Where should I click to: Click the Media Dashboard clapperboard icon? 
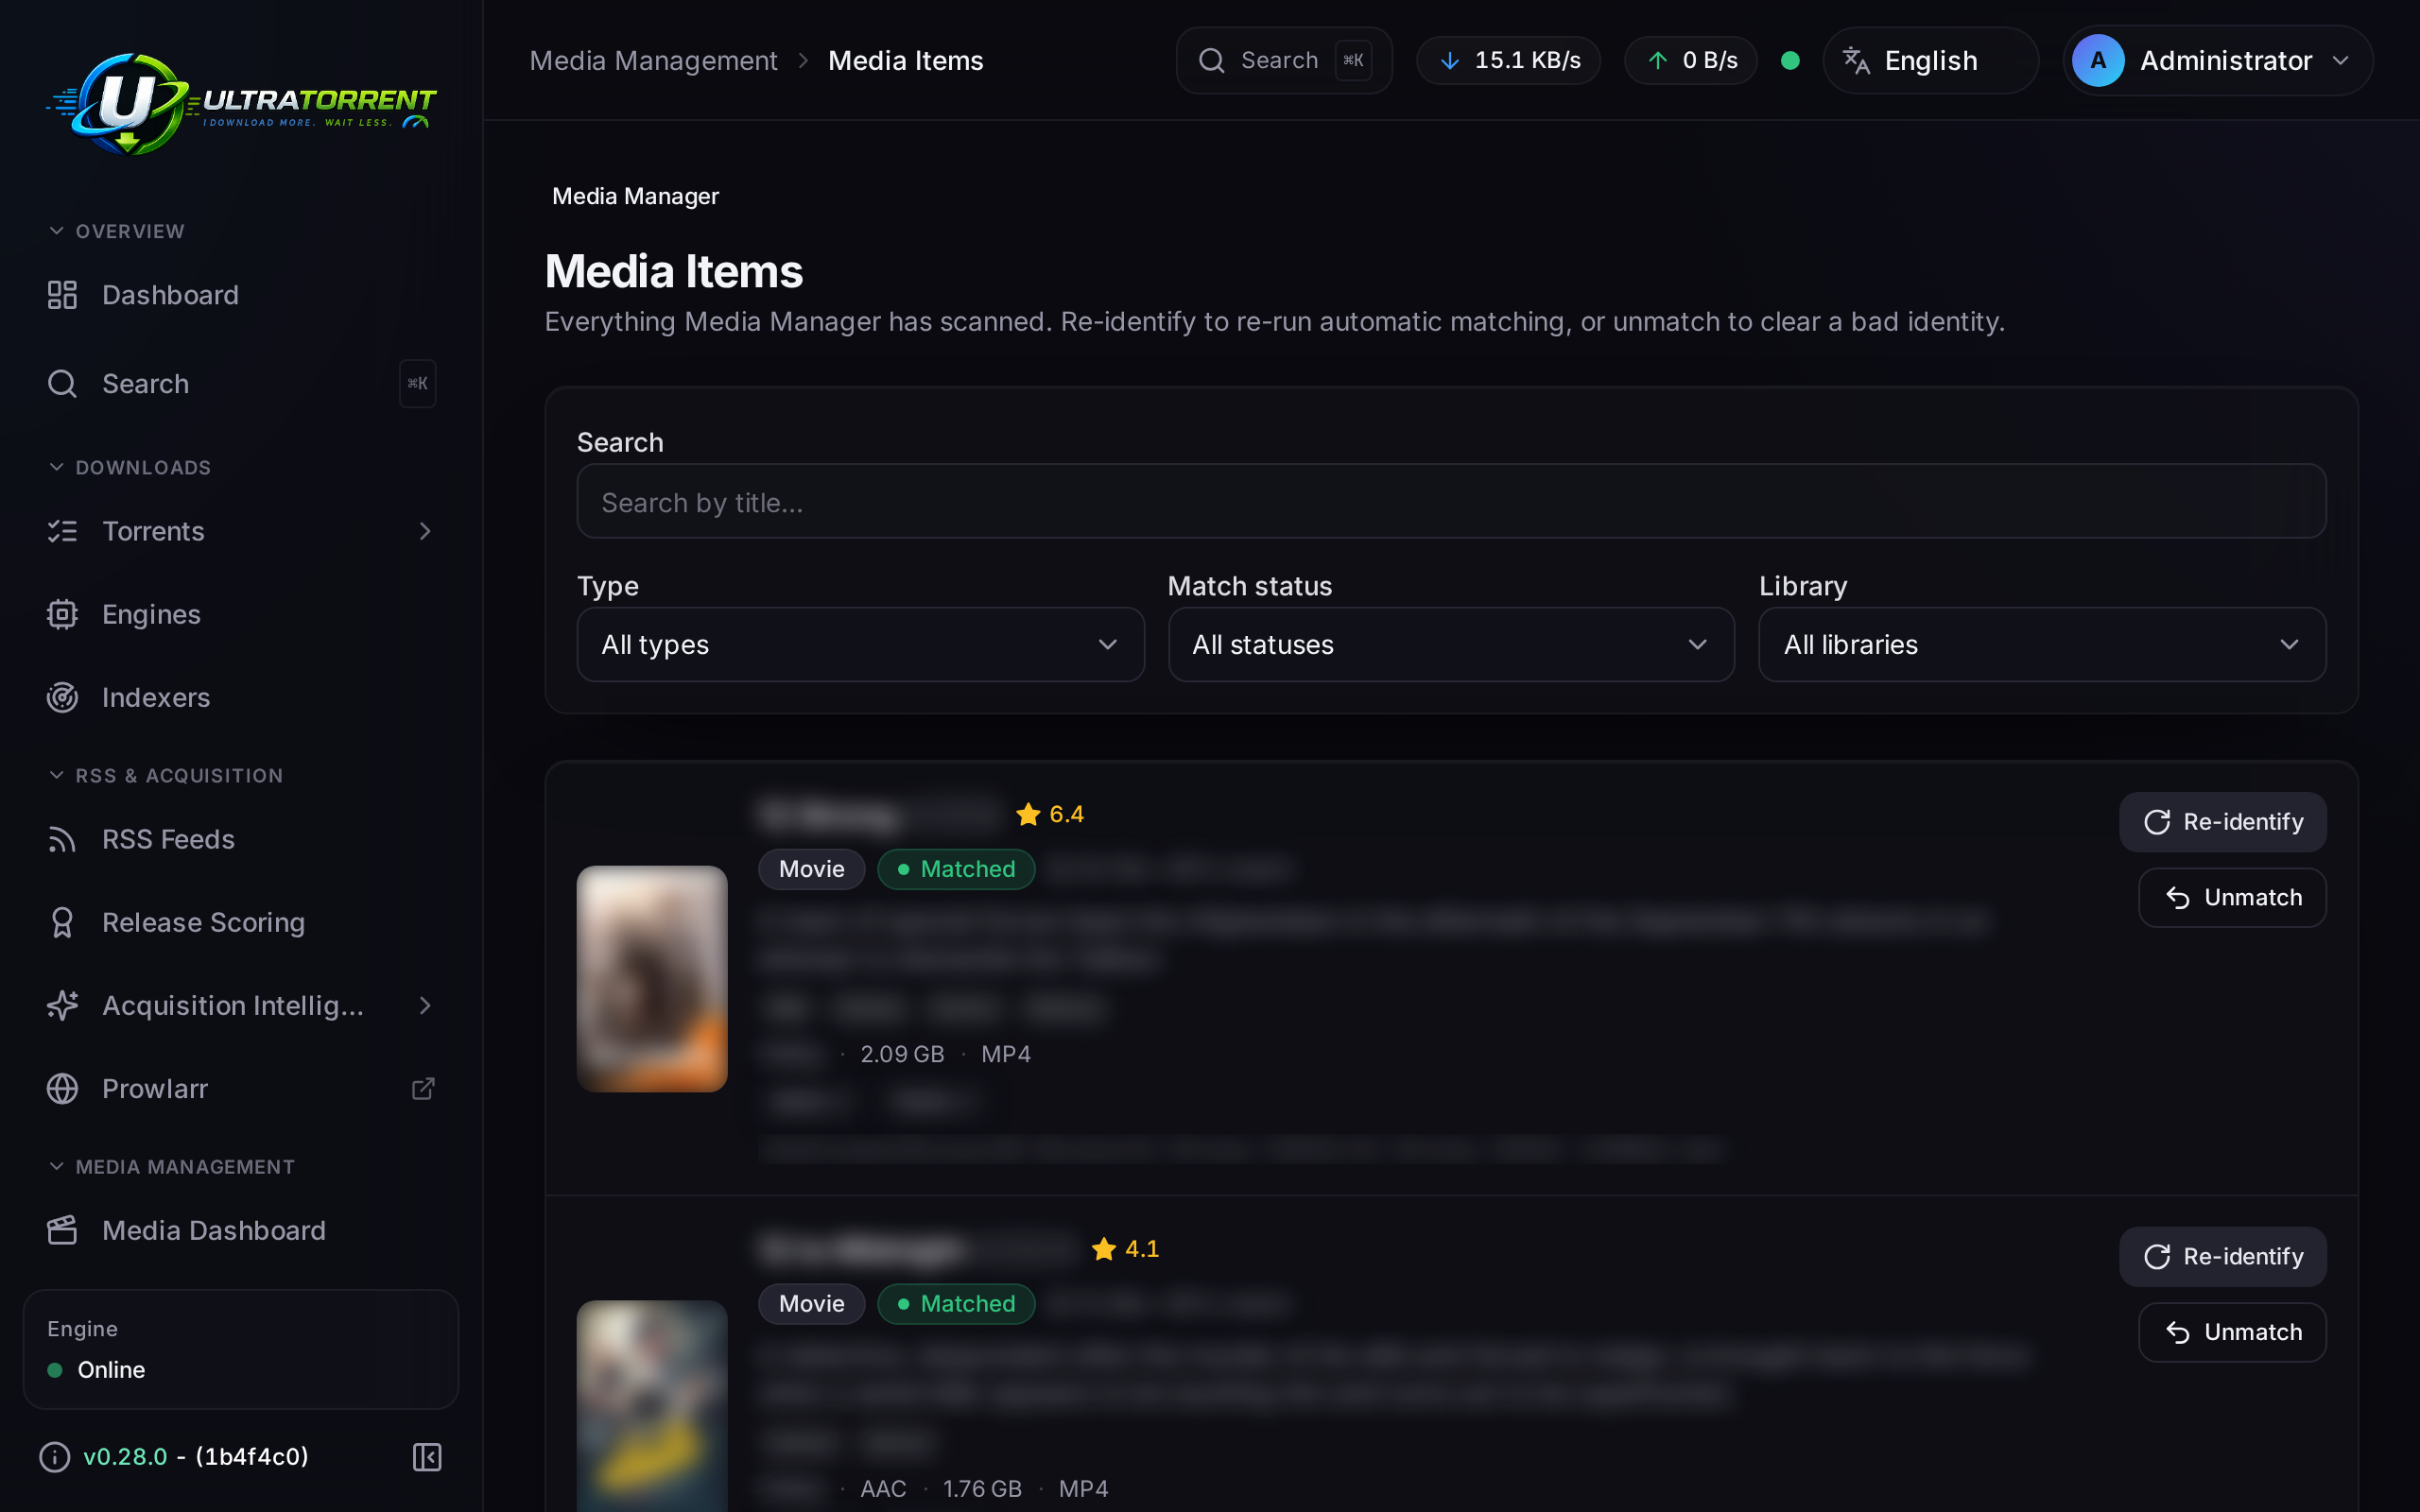[x=62, y=1230]
